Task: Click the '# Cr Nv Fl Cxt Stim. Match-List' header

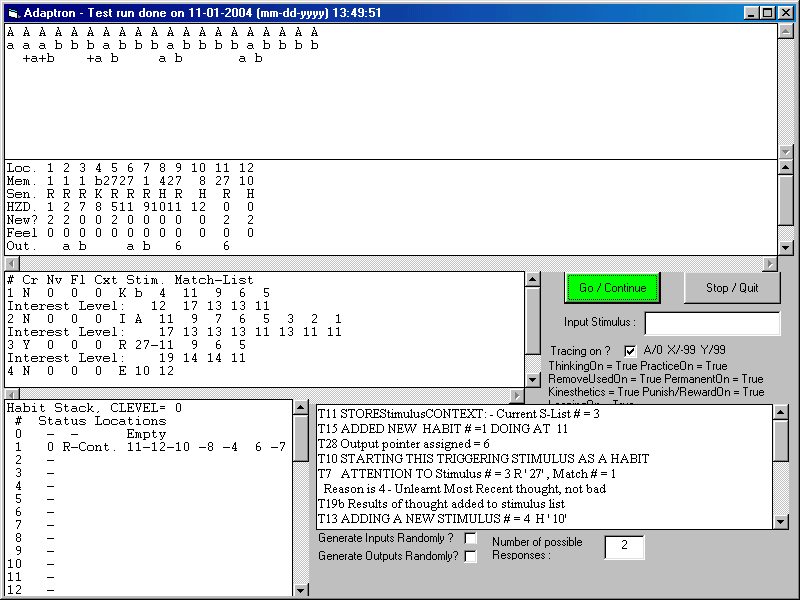Action: tap(130, 280)
